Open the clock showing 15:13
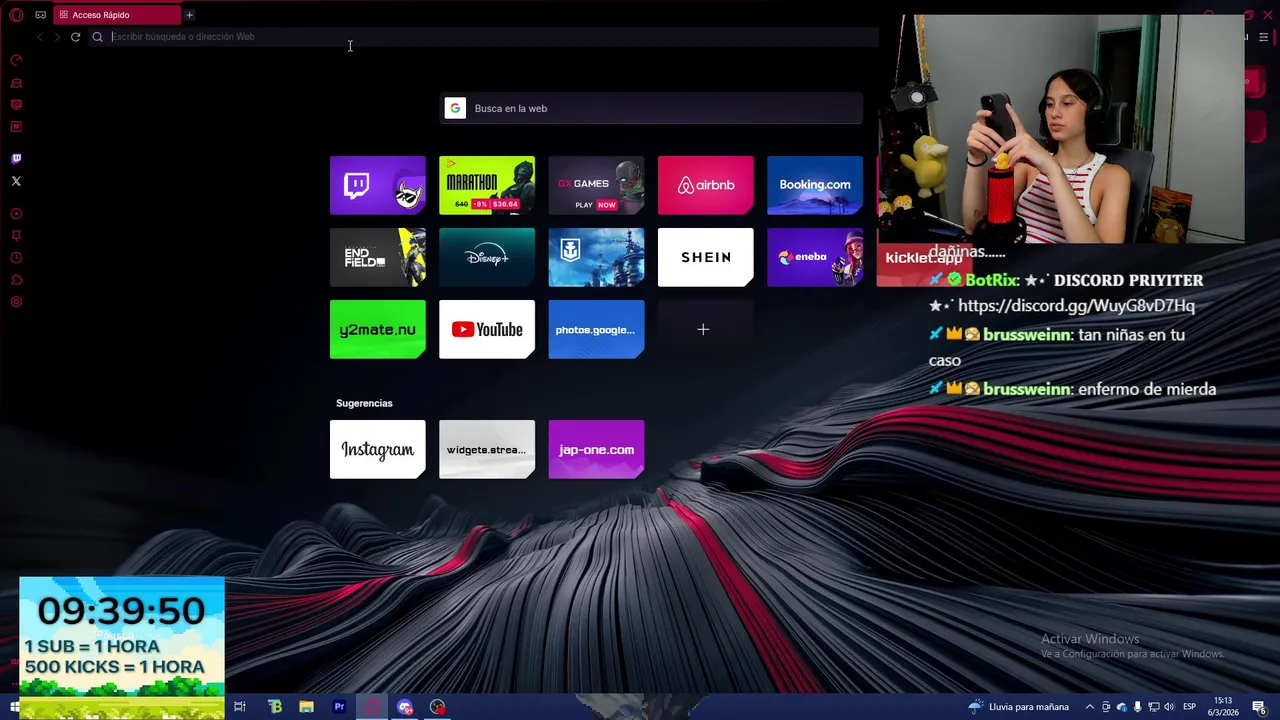This screenshot has height=720, width=1280. click(x=1223, y=706)
